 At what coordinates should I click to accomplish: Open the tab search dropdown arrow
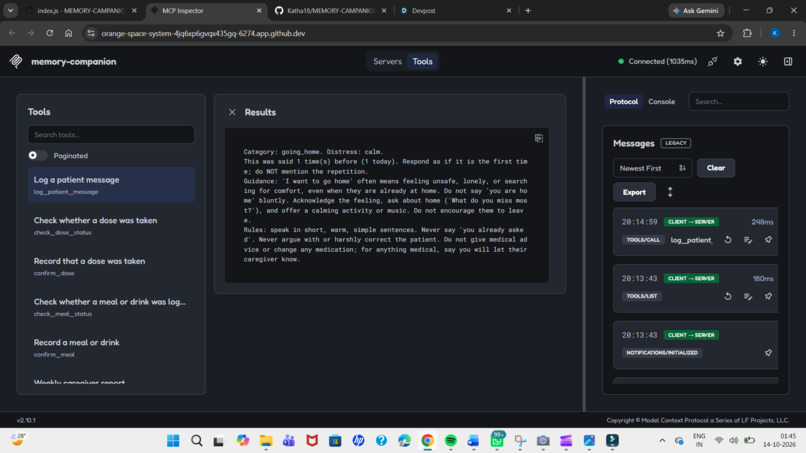point(10,10)
